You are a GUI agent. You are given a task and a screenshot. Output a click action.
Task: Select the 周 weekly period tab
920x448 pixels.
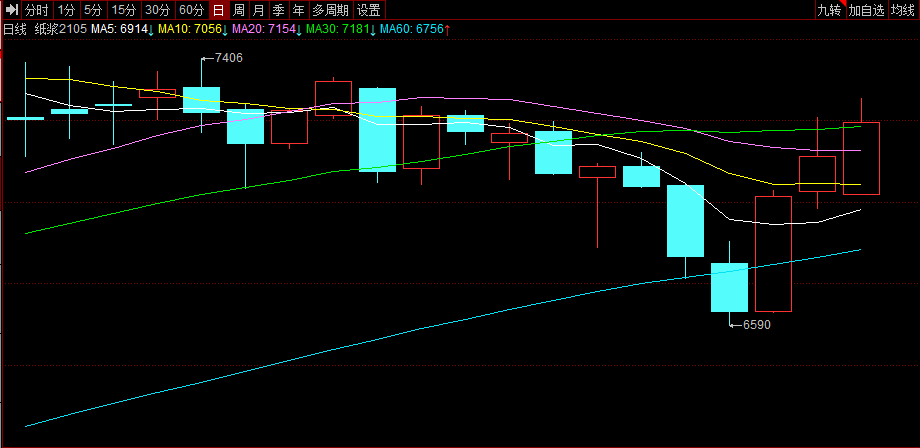(x=238, y=9)
